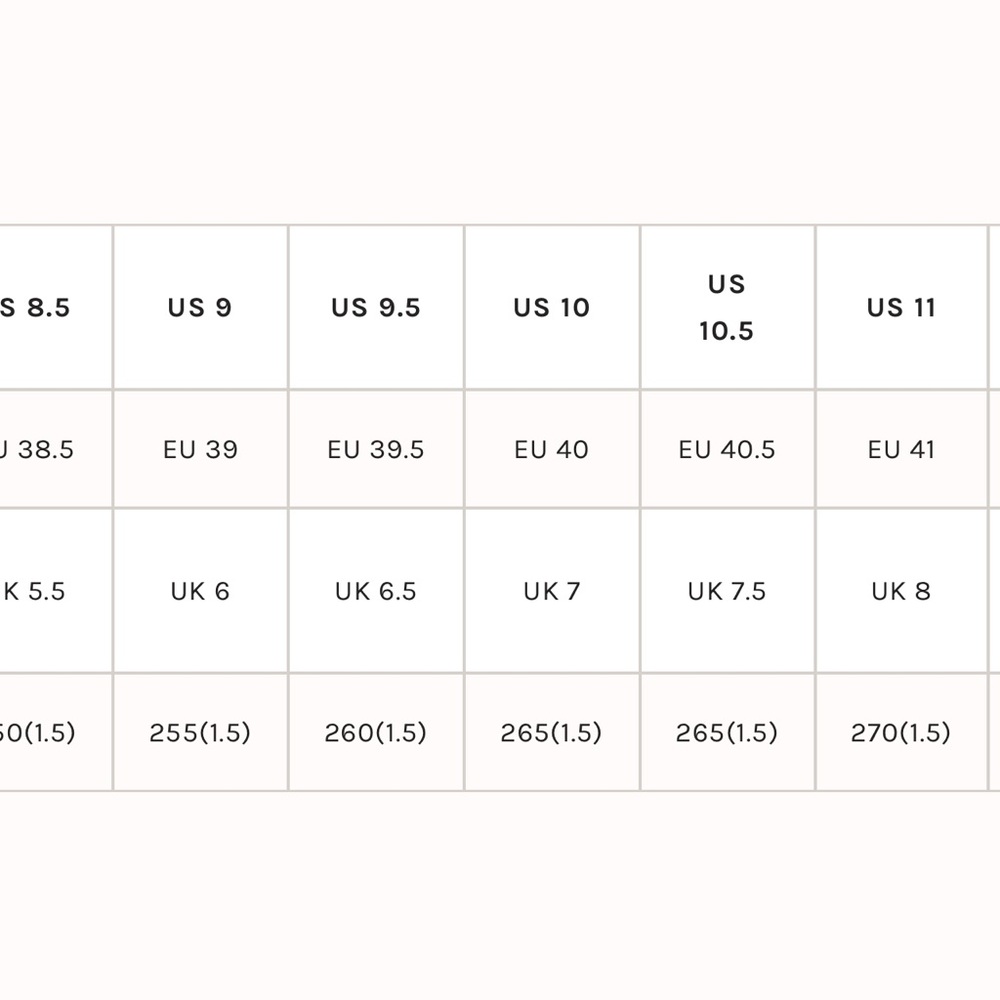Image resolution: width=1000 pixels, height=1000 pixels.
Task: Pick the UK 6 size cell
Action: (x=200, y=591)
